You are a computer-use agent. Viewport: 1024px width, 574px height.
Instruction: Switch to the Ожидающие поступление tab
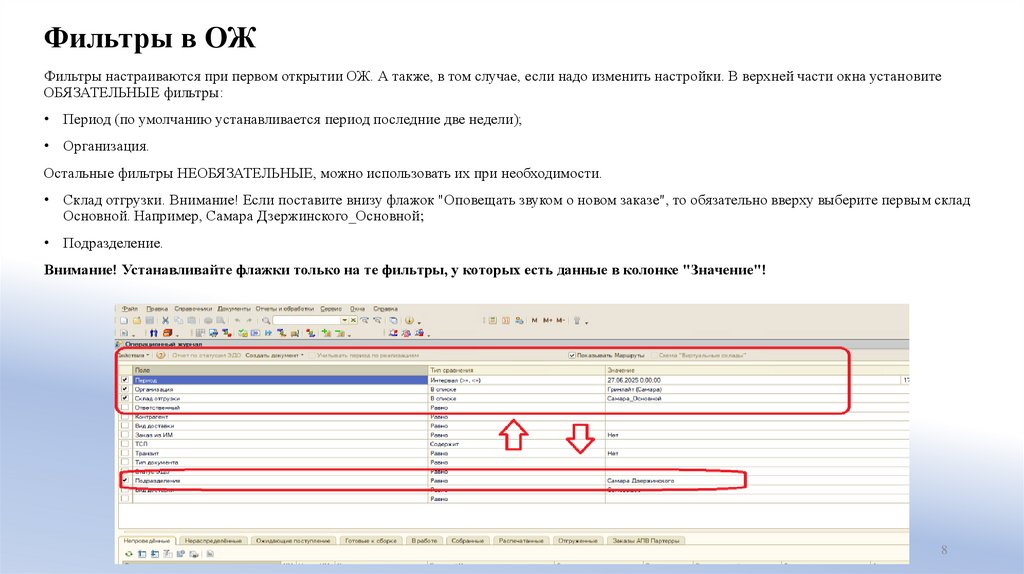click(293, 541)
